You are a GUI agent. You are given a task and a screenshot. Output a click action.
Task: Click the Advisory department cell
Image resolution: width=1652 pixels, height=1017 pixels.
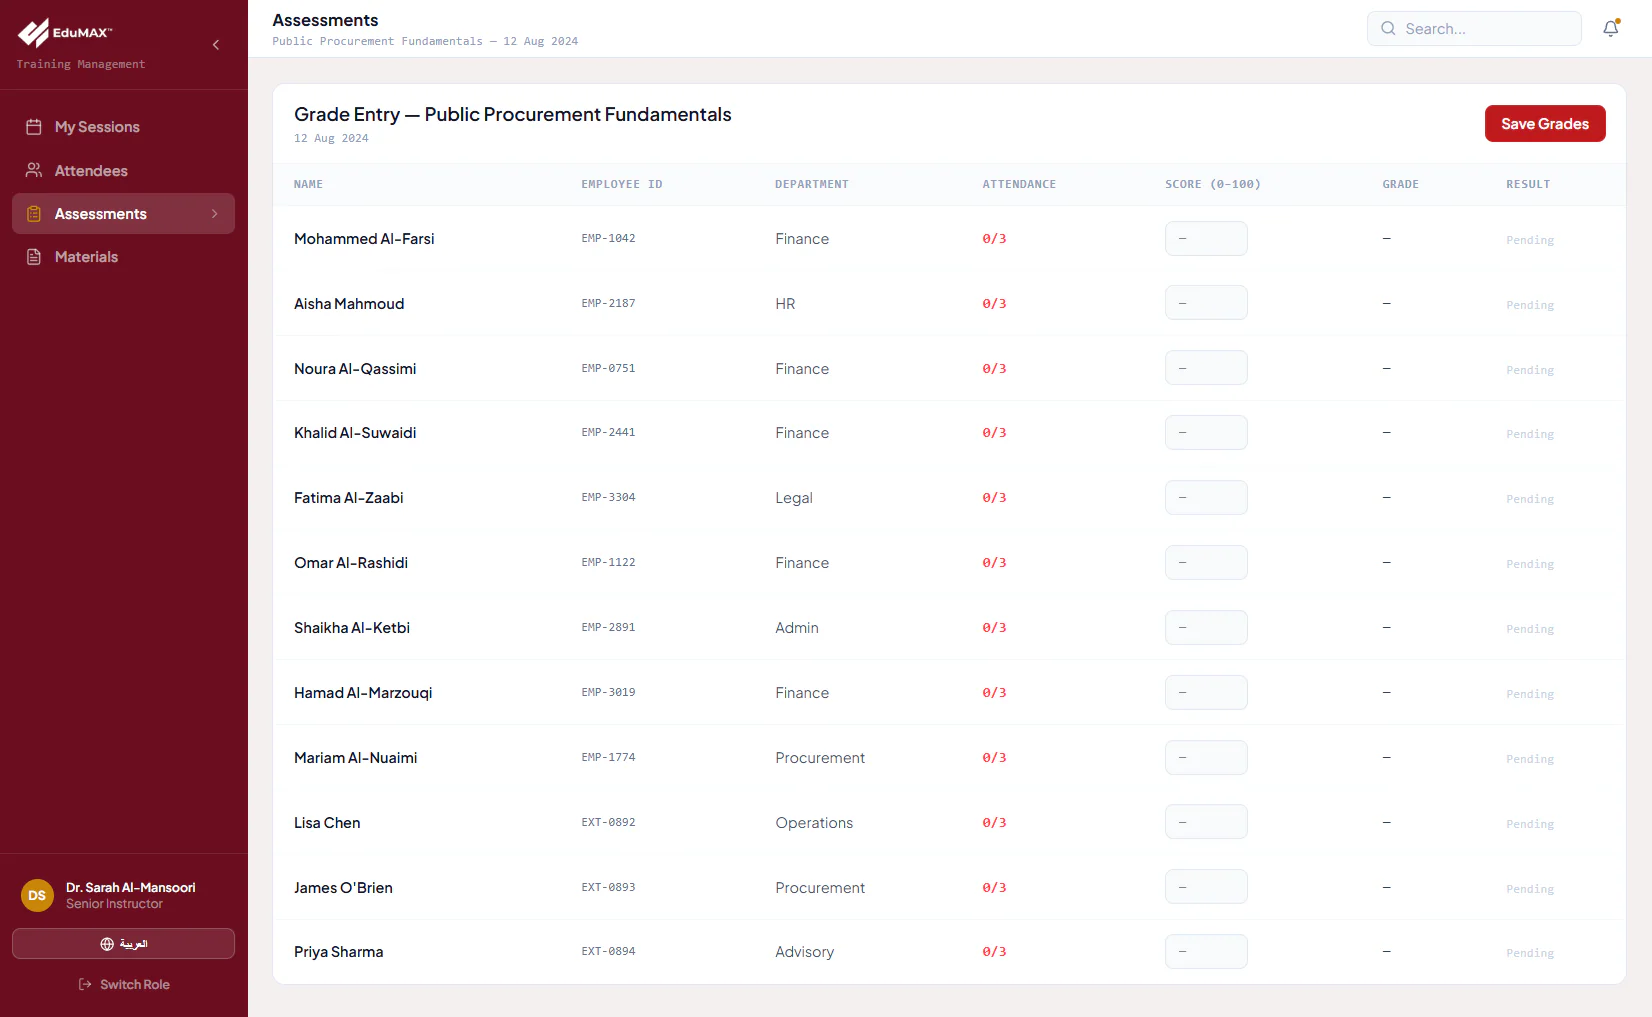[x=804, y=952]
